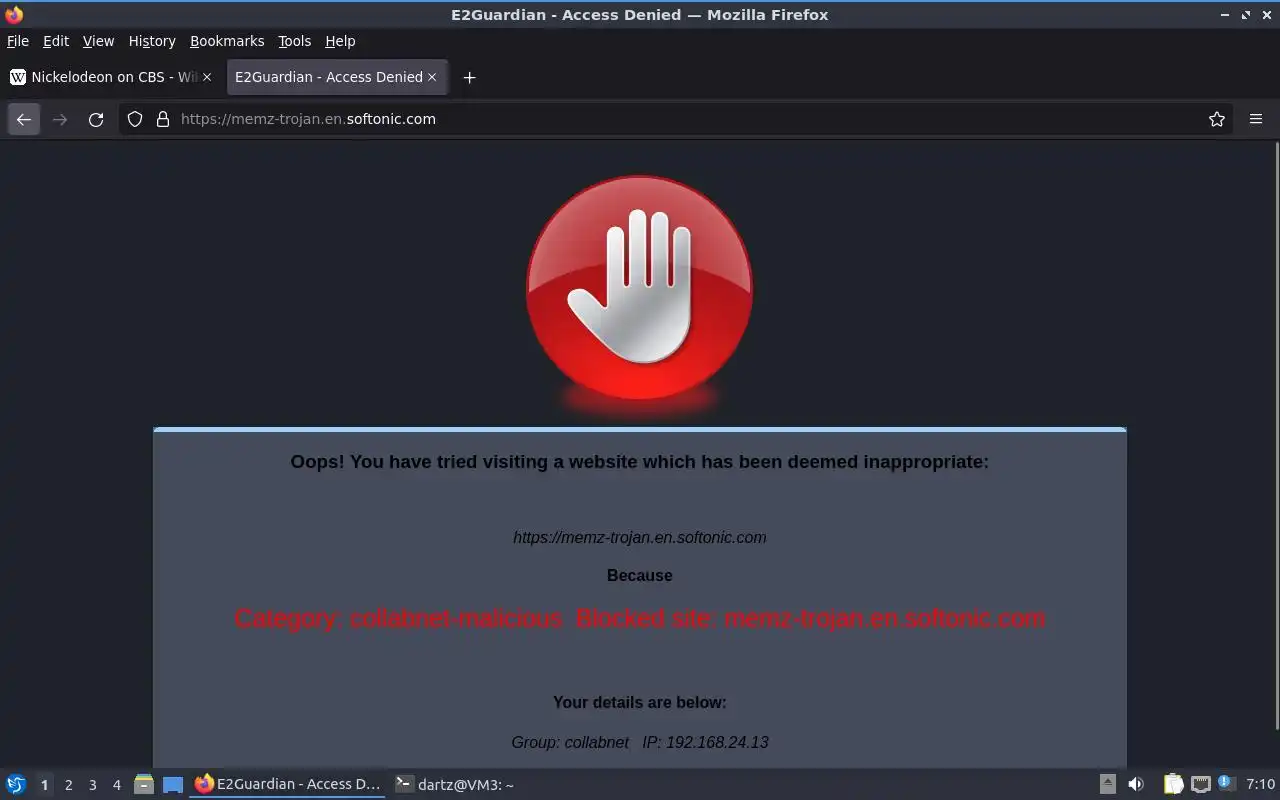1280x800 pixels.
Task: Open the volume speaker tray icon
Action: [x=1136, y=784]
